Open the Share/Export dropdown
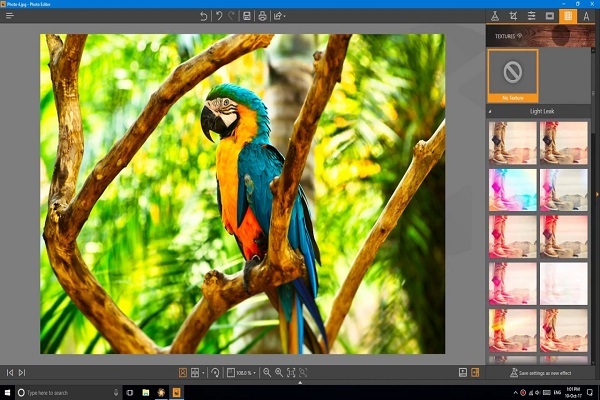 (x=280, y=16)
